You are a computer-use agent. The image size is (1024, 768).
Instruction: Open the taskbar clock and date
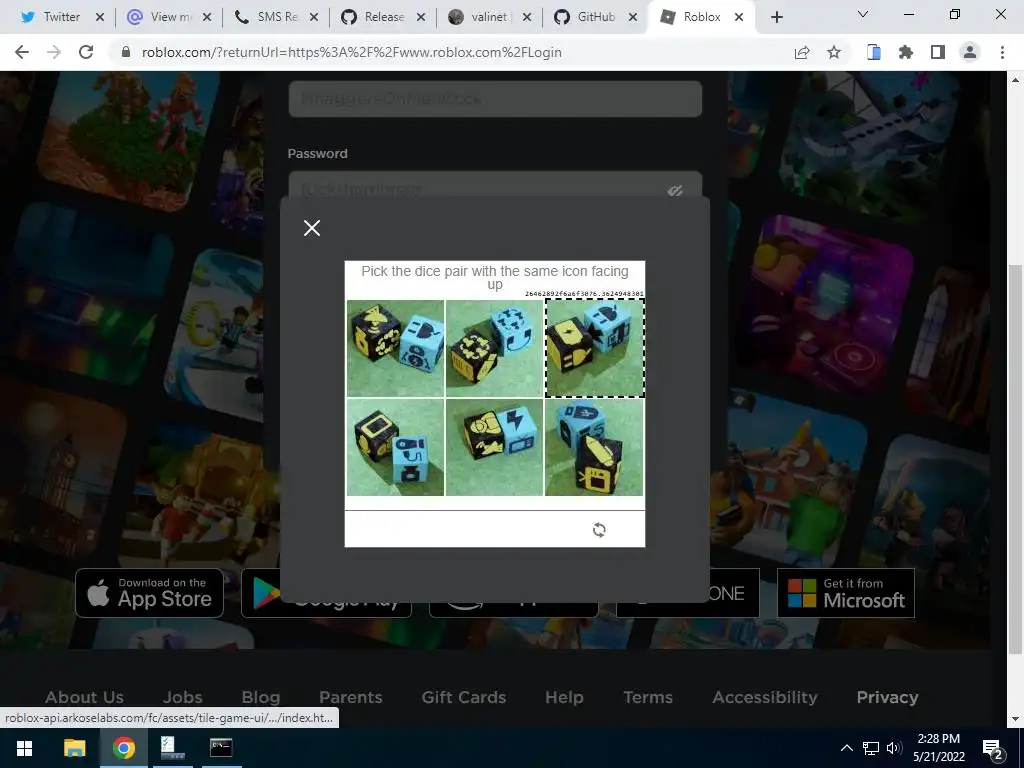click(938, 748)
